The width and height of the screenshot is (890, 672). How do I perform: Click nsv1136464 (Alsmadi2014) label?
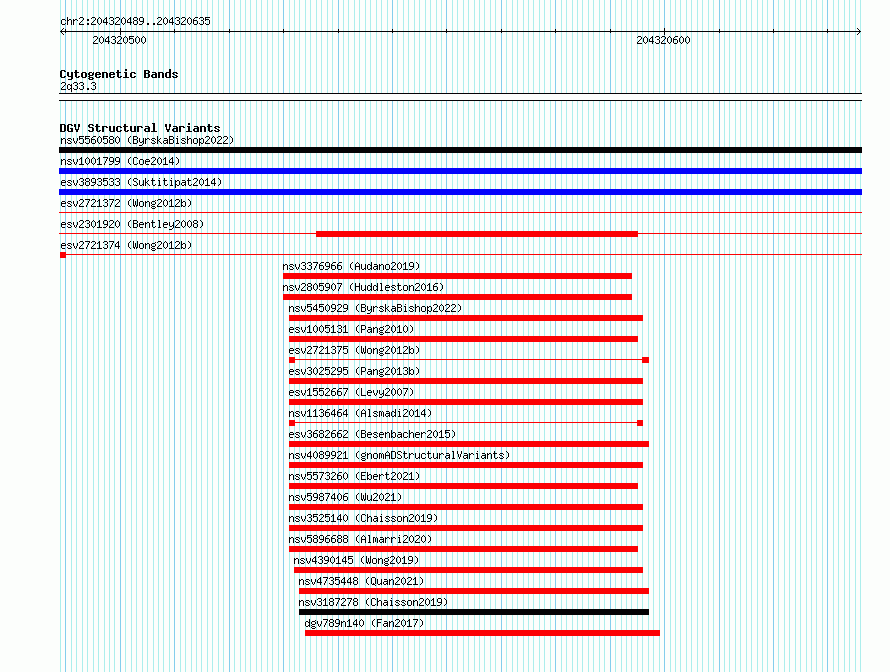point(360,413)
